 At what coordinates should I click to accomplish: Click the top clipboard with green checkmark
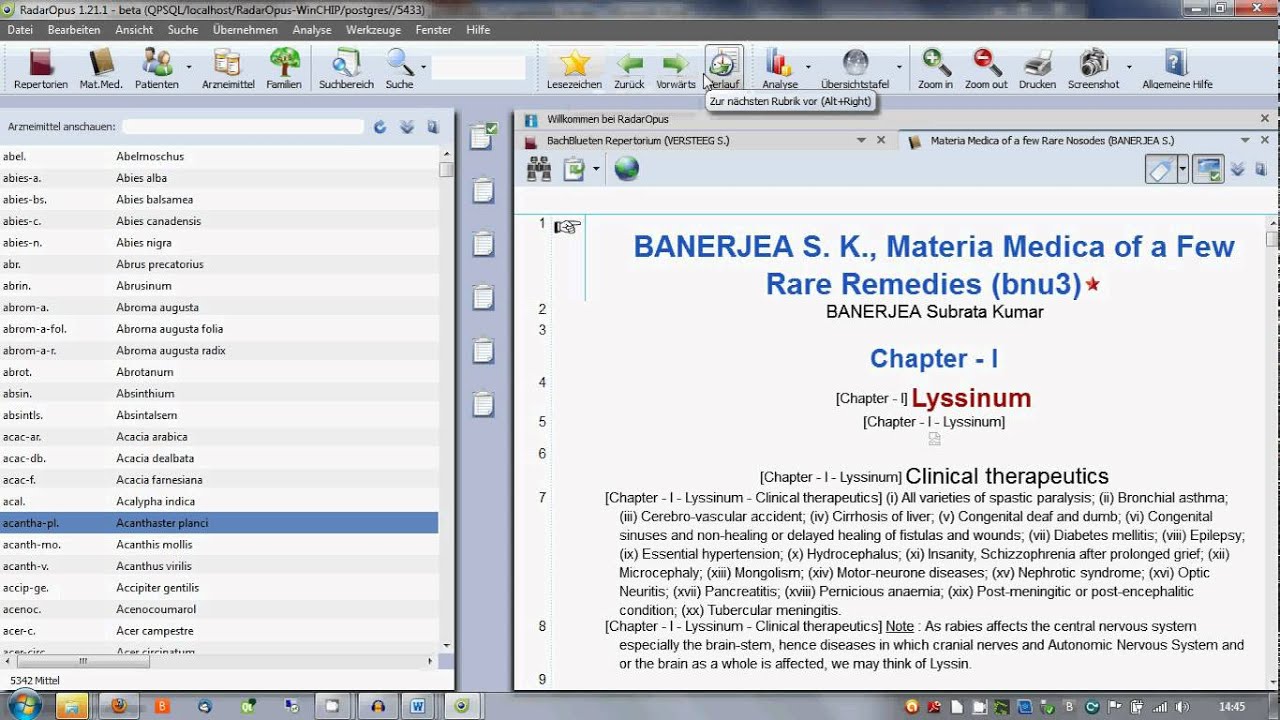pyautogui.click(x=484, y=136)
